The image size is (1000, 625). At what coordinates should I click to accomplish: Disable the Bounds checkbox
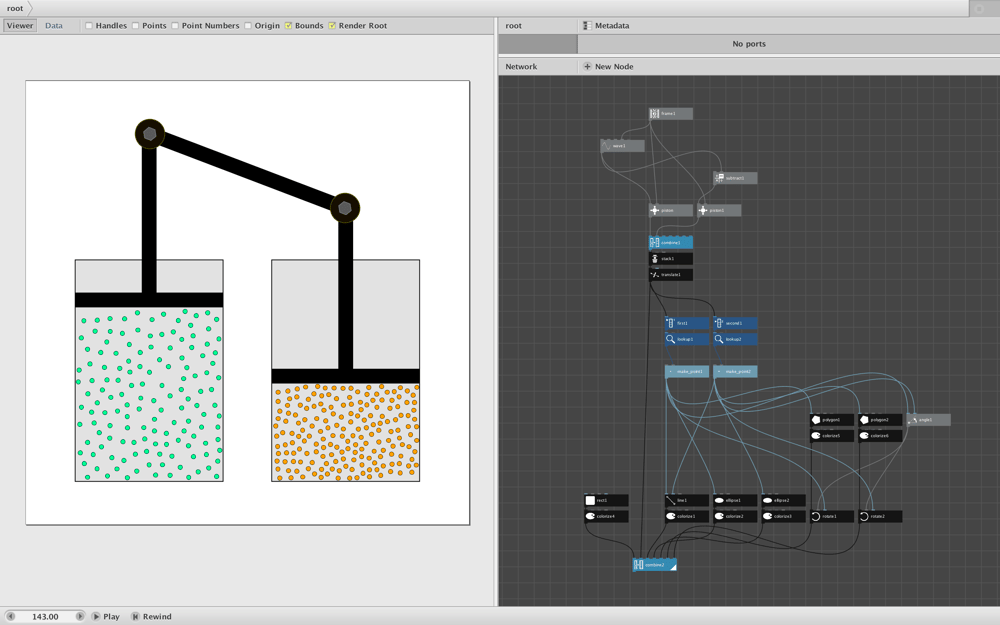(288, 26)
